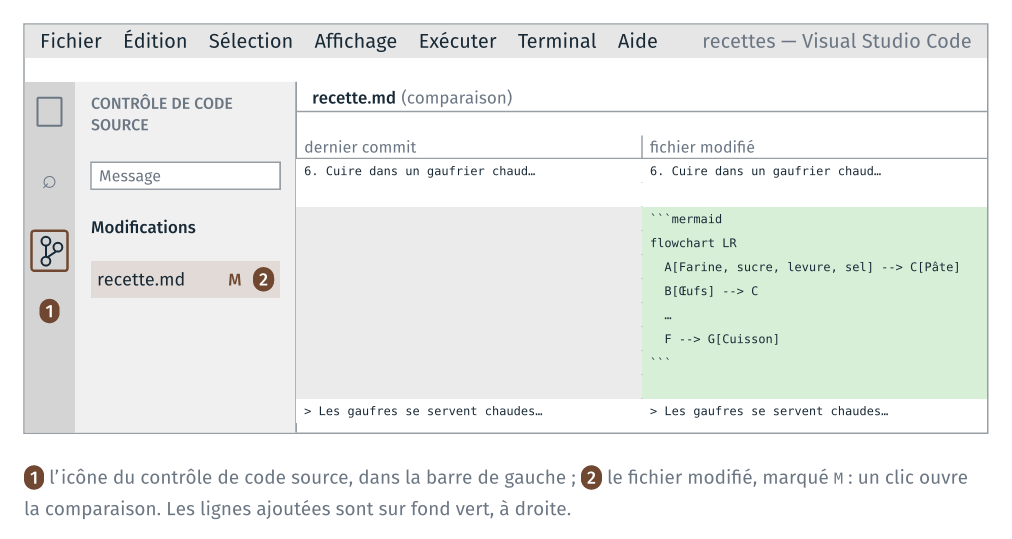Open the Terminal menu
1012x539 pixels.
pyautogui.click(x=557, y=41)
